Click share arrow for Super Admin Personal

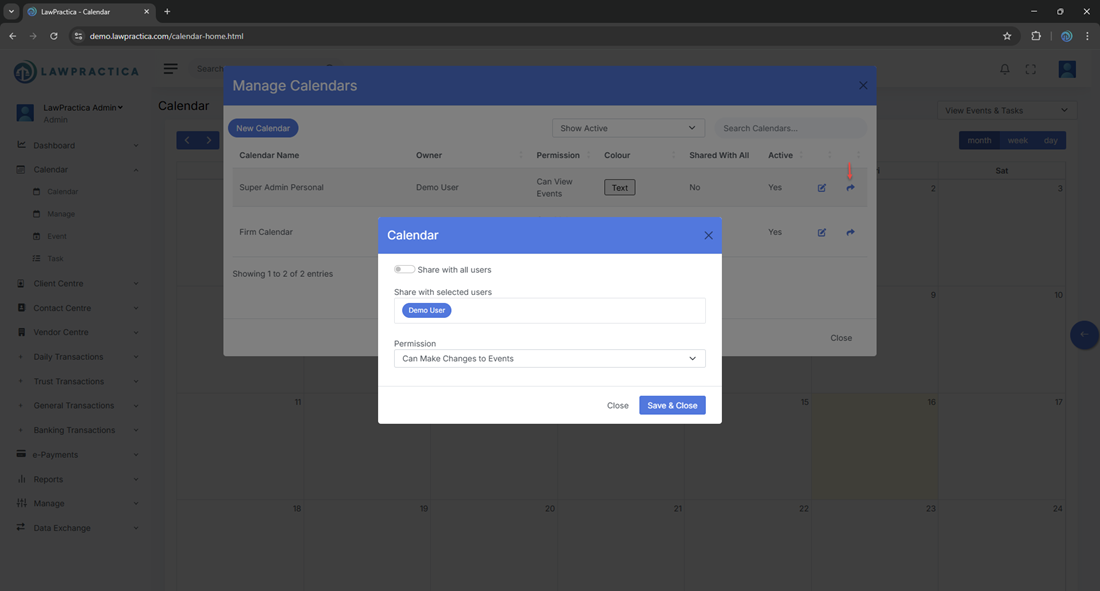click(850, 188)
